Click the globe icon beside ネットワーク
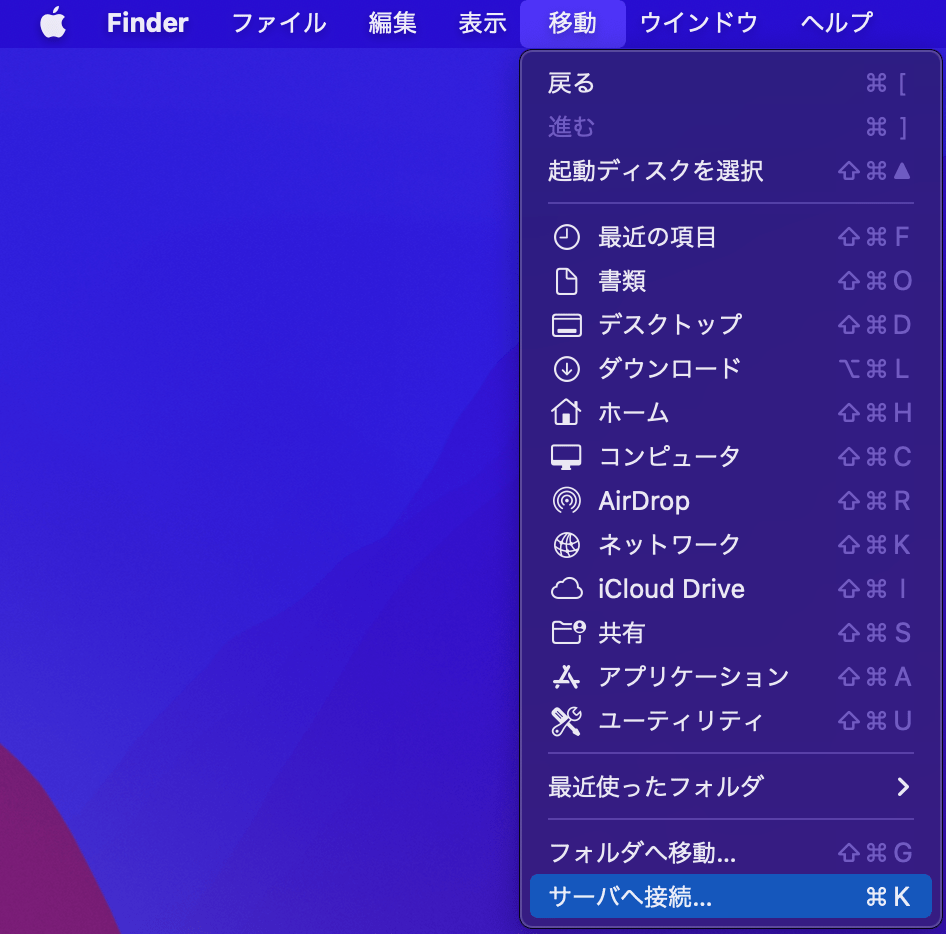This screenshot has width=946, height=934. [567, 545]
